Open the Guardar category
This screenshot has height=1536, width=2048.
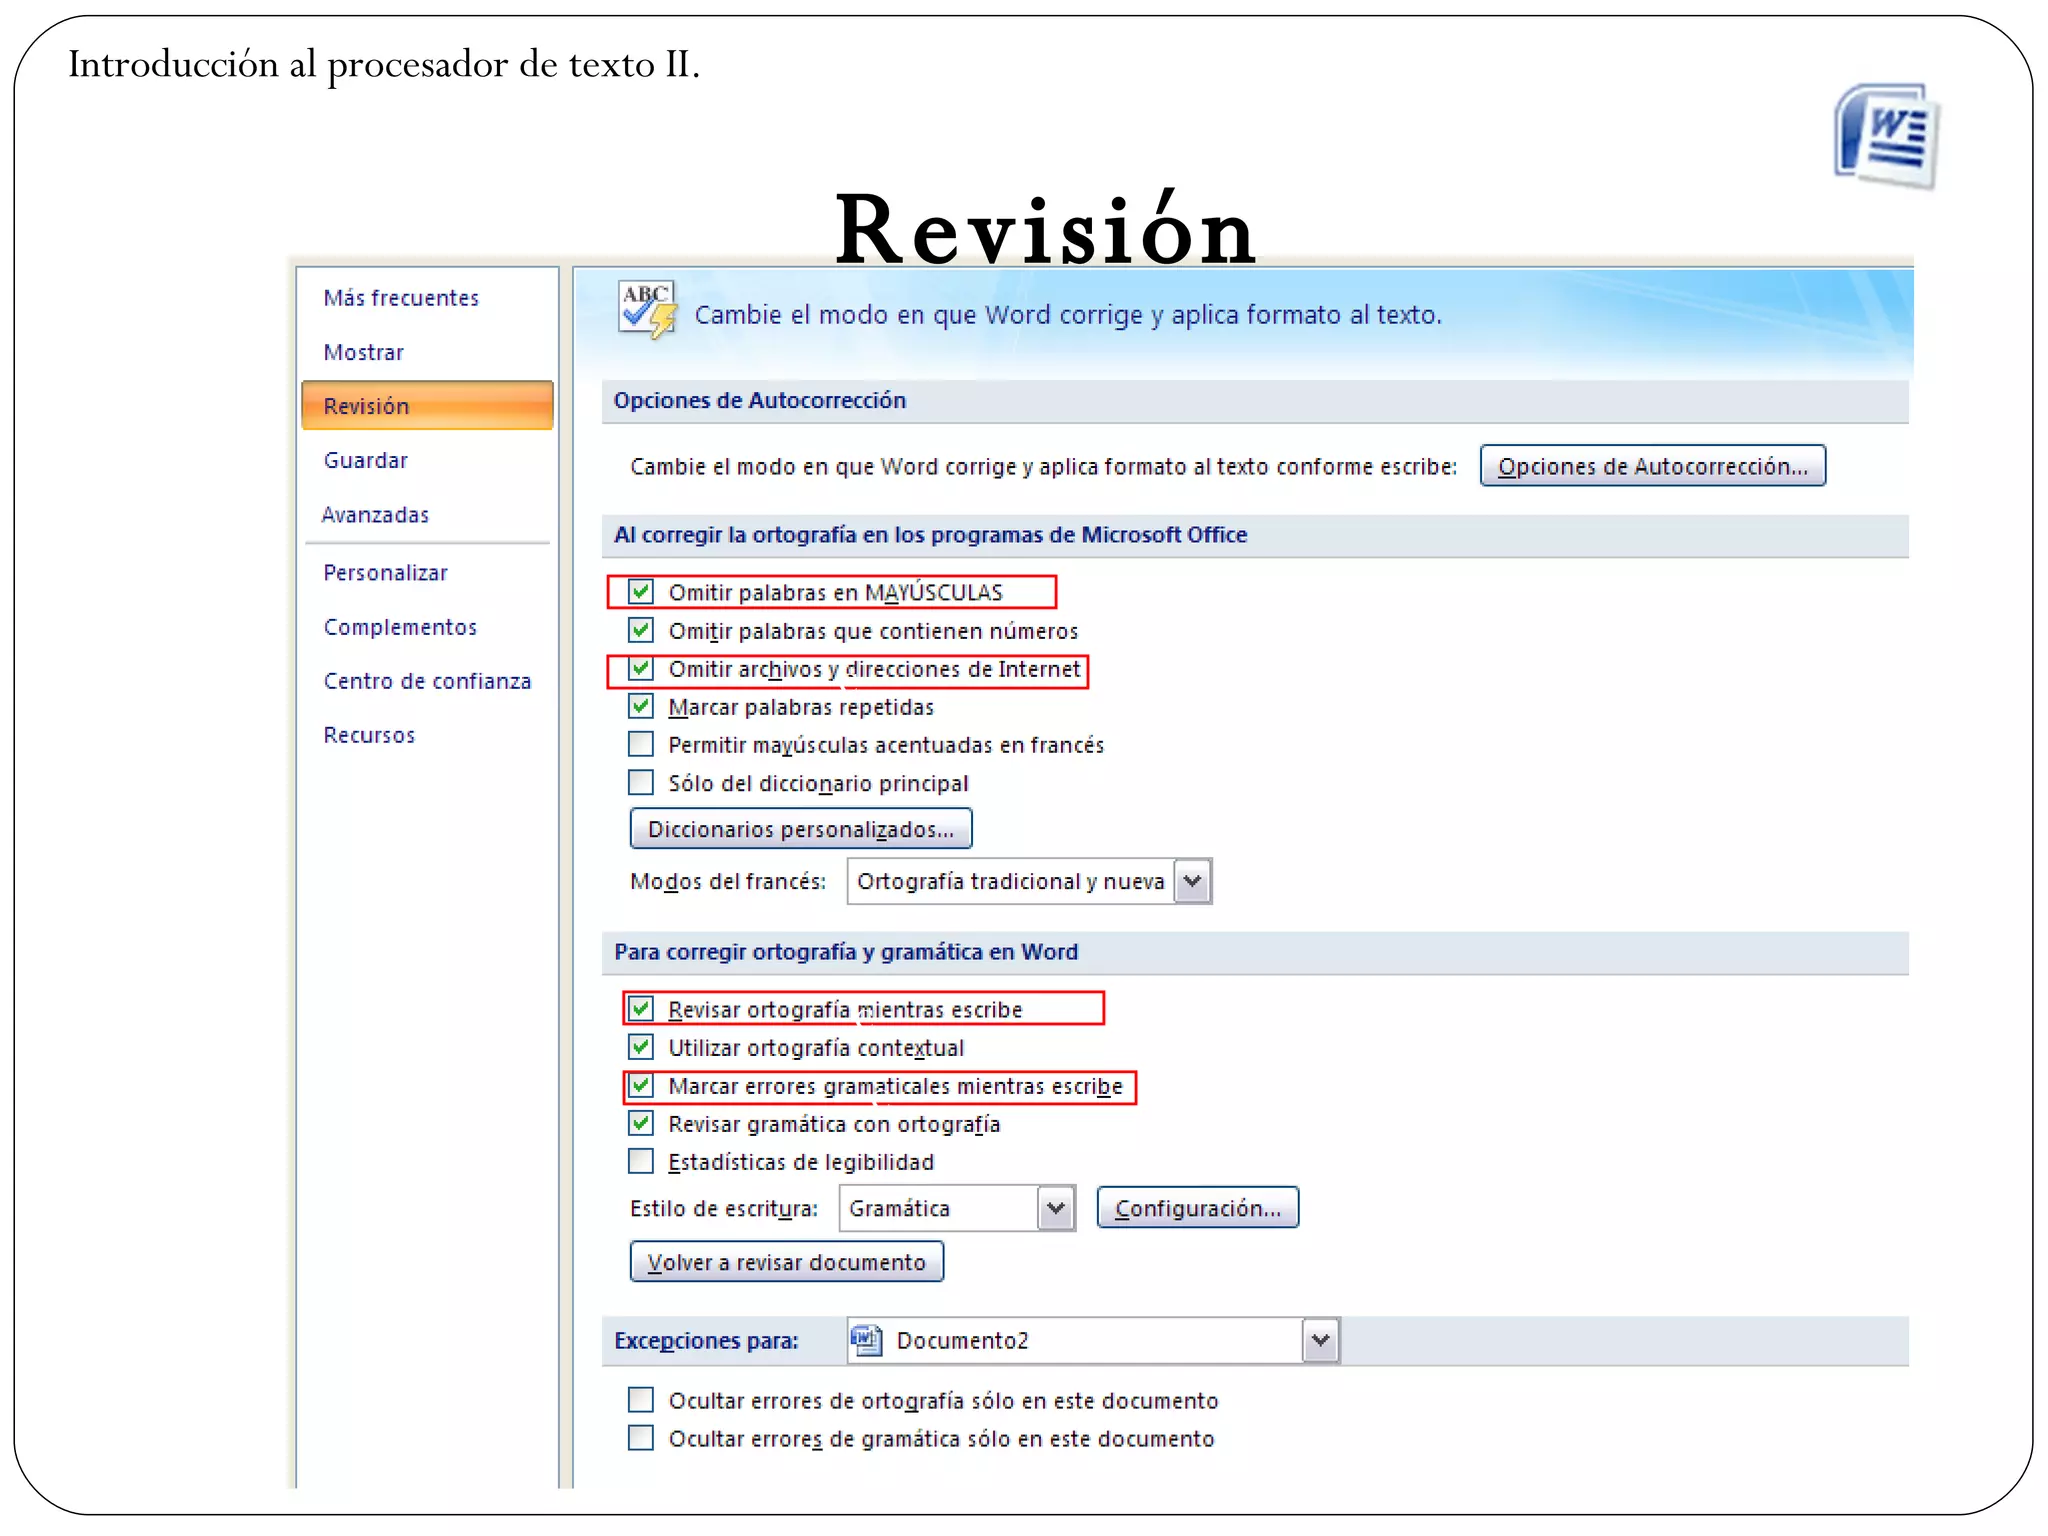coord(366,460)
